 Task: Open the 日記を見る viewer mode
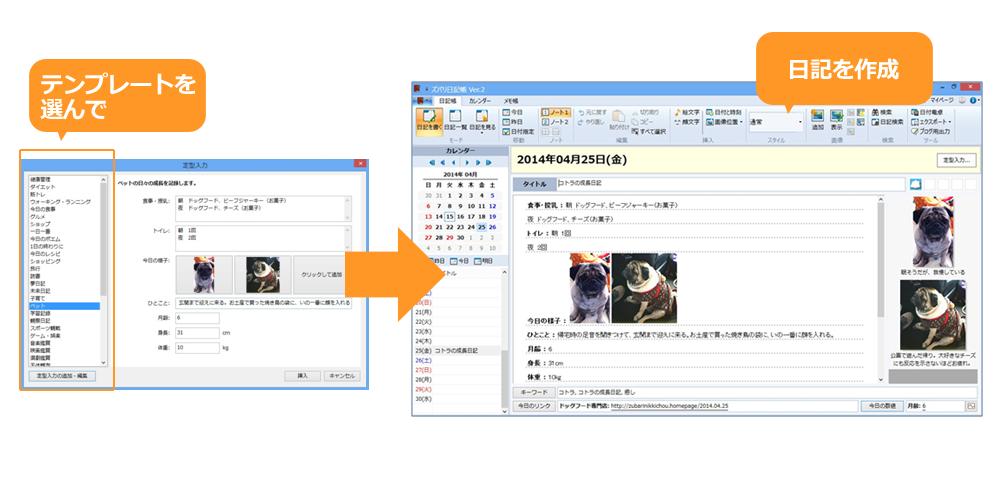click(482, 121)
